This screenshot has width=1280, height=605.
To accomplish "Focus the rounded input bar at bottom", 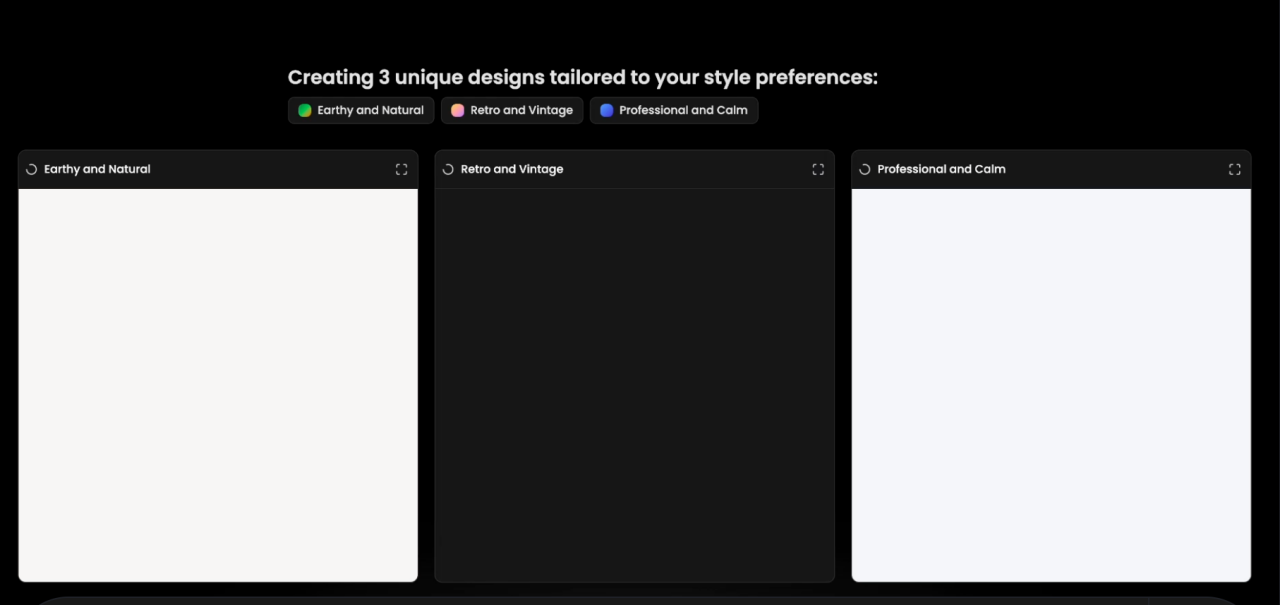I will point(640,601).
